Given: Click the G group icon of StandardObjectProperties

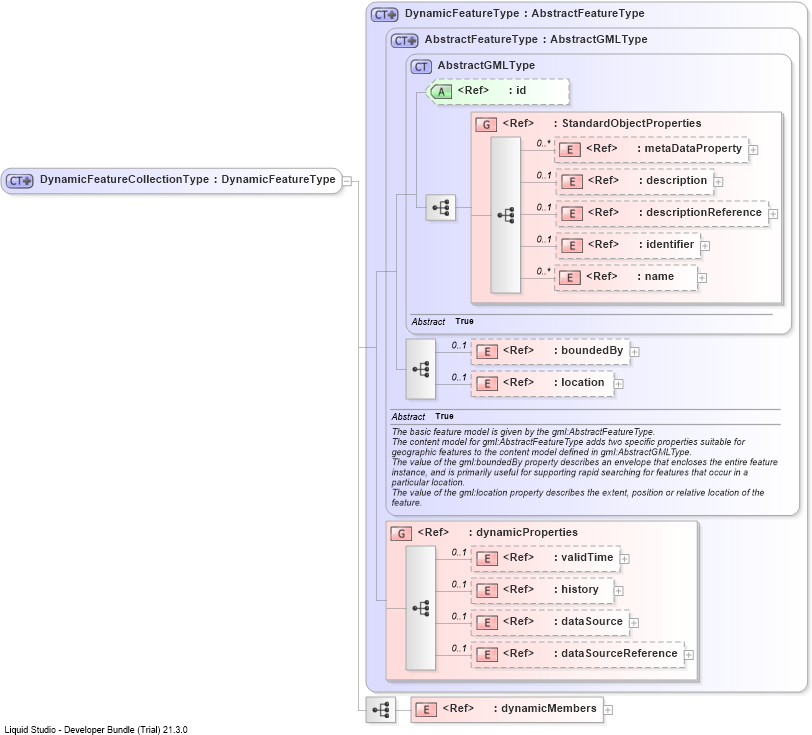Looking at the screenshot, I should [x=486, y=124].
